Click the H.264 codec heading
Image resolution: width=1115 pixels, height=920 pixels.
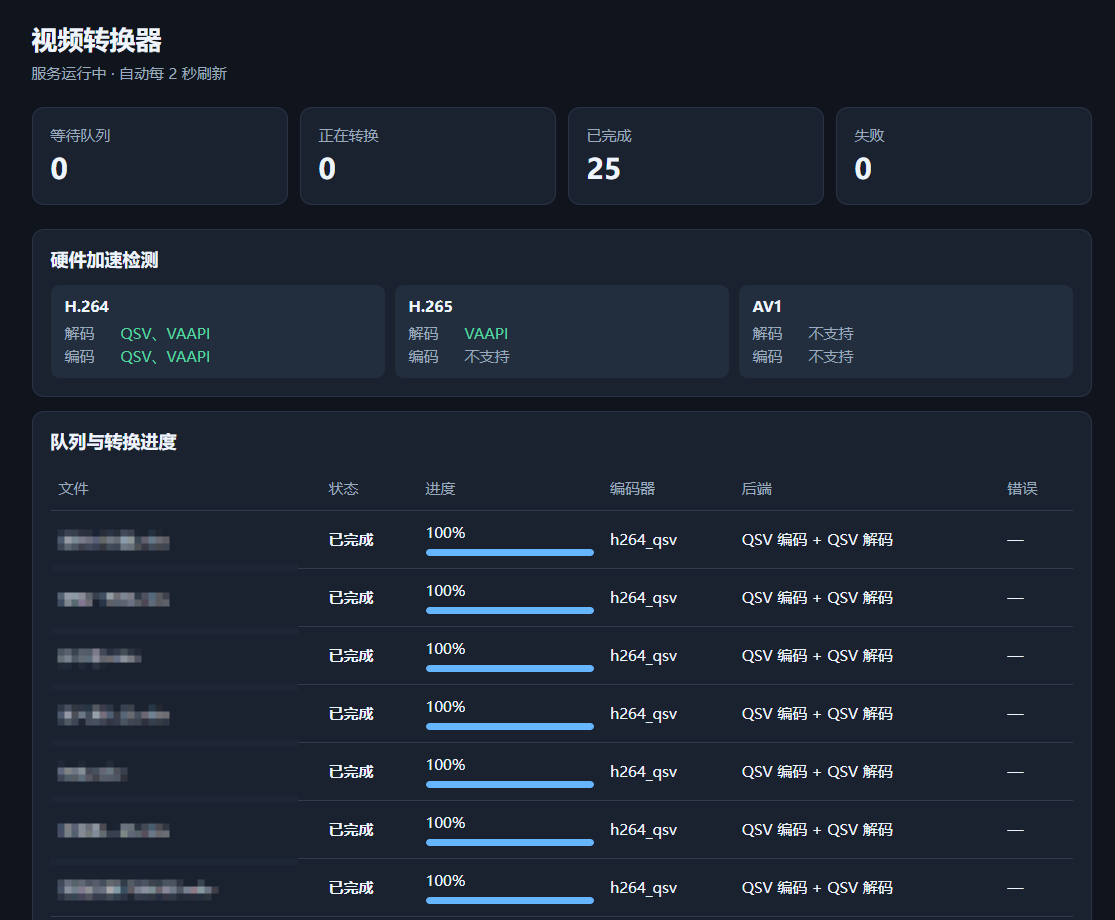pyautogui.click(x=87, y=306)
